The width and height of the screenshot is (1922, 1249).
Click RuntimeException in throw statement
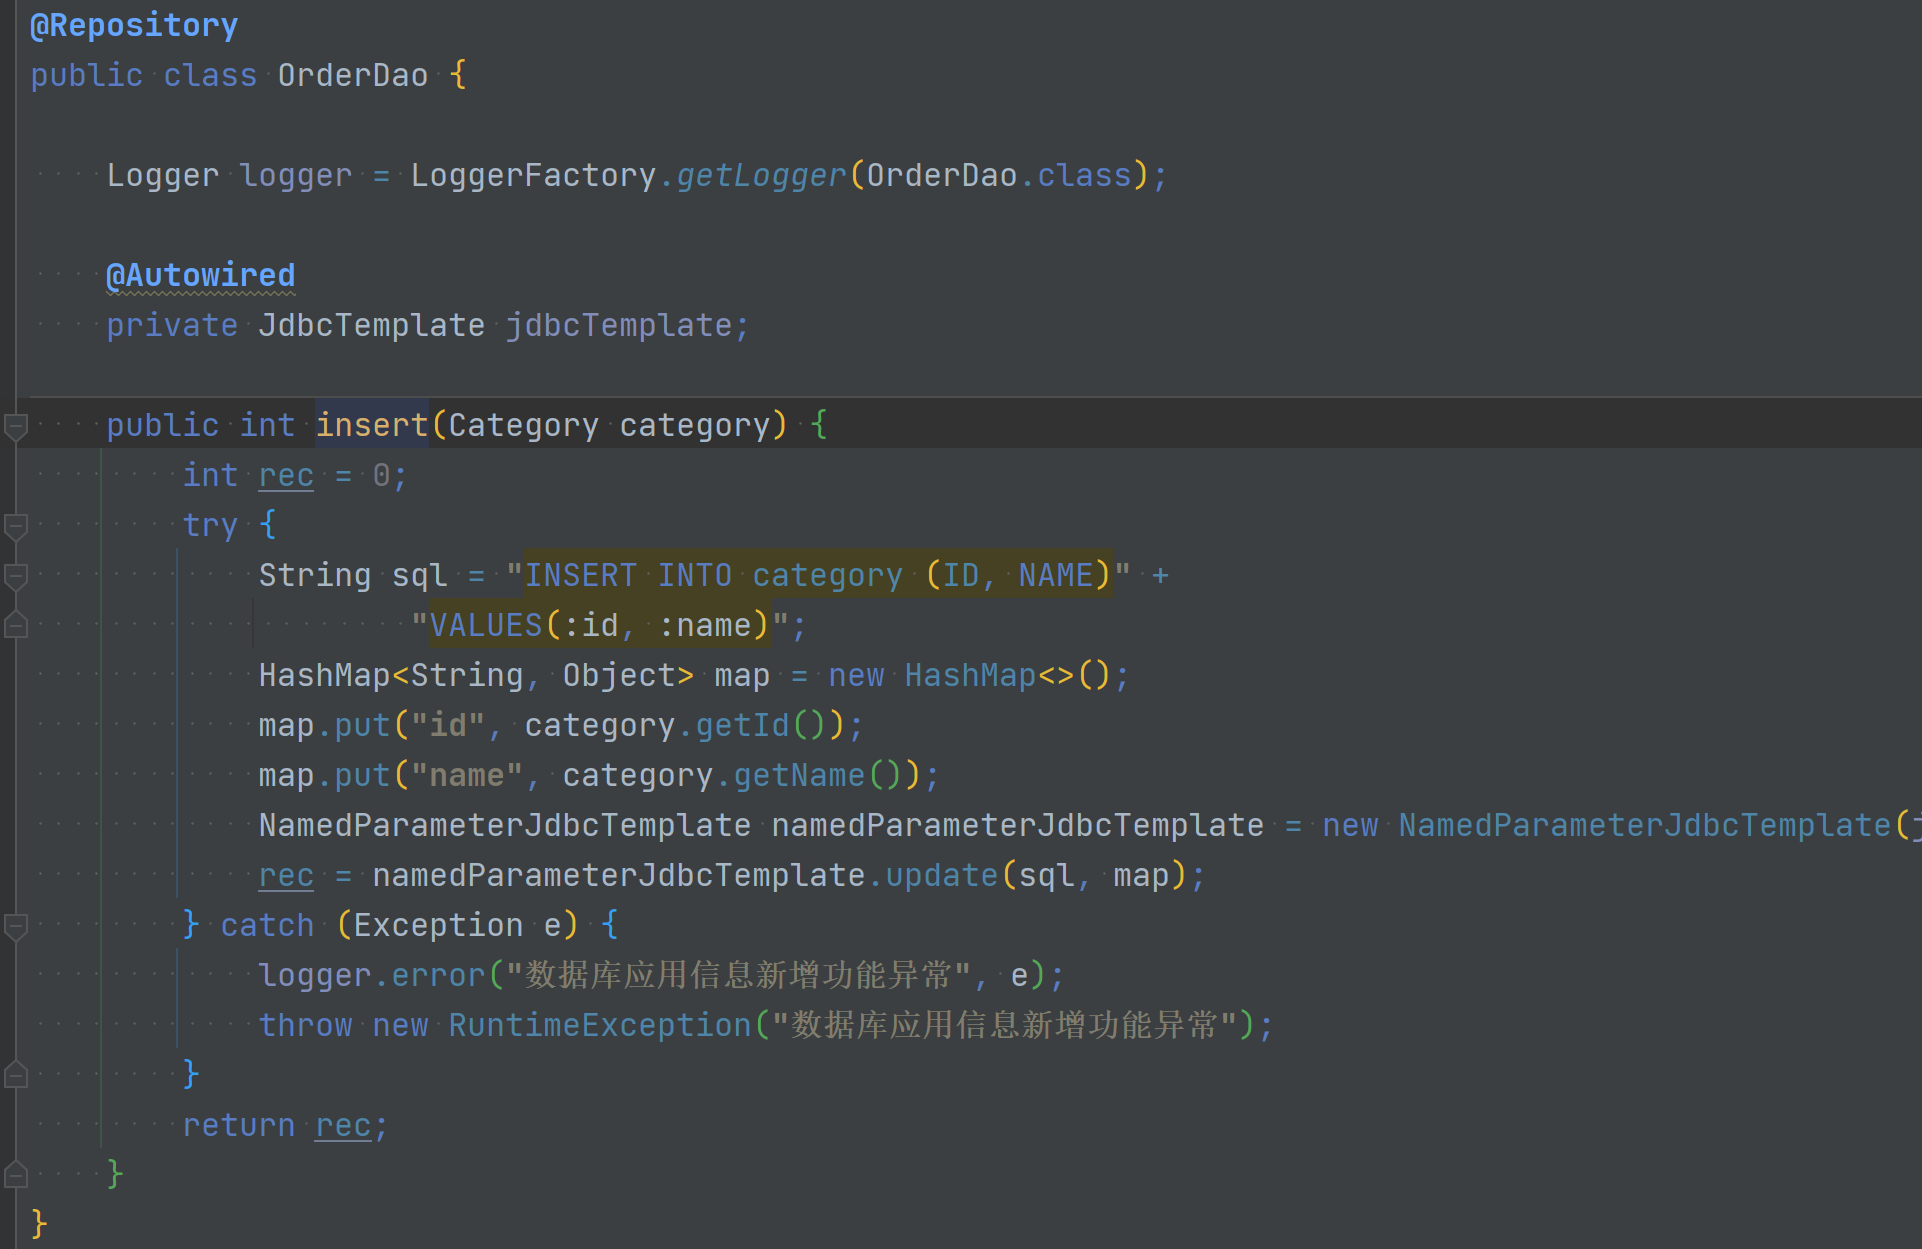[599, 1025]
